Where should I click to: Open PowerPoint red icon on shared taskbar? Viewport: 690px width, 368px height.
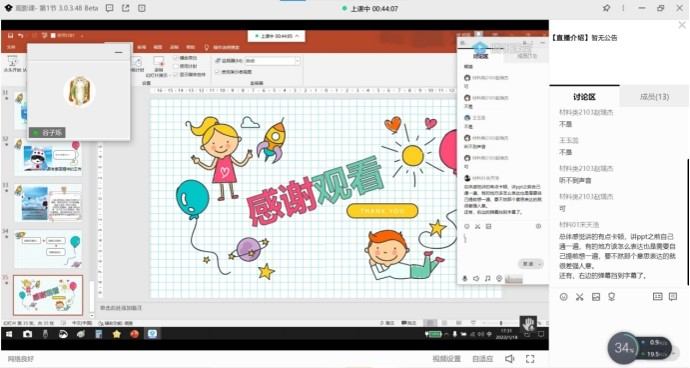(x=134, y=334)
